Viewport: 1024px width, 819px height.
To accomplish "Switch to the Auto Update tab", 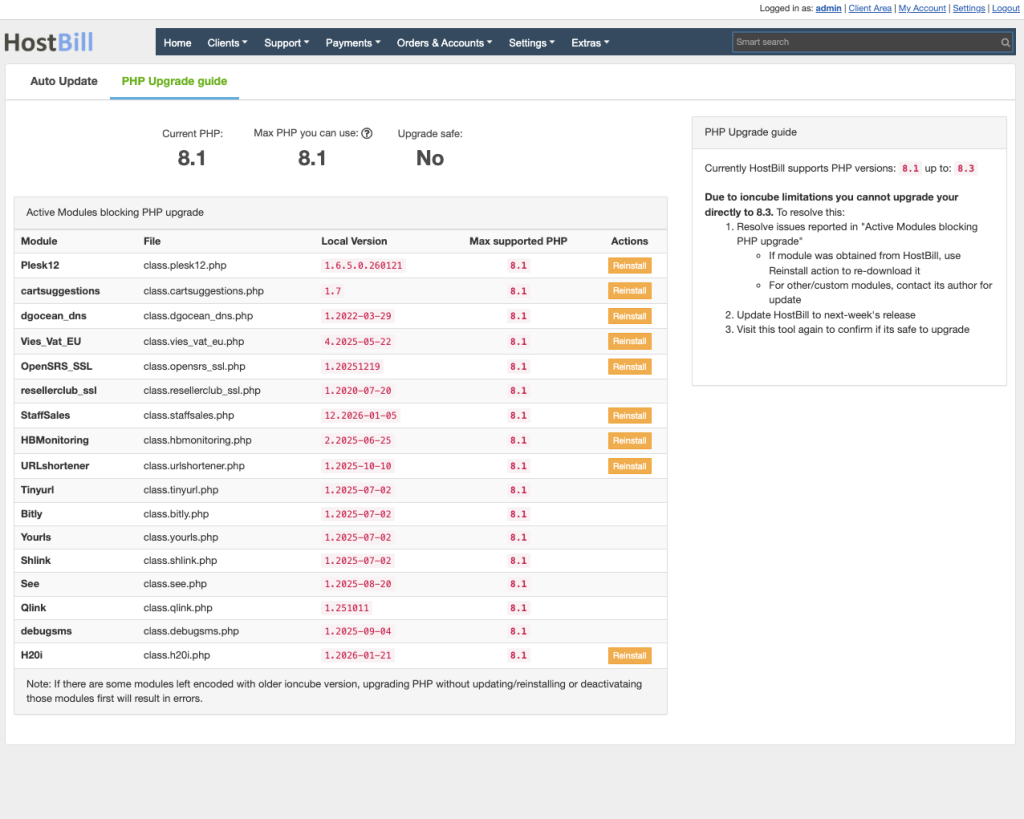I will tap(64, 81).
